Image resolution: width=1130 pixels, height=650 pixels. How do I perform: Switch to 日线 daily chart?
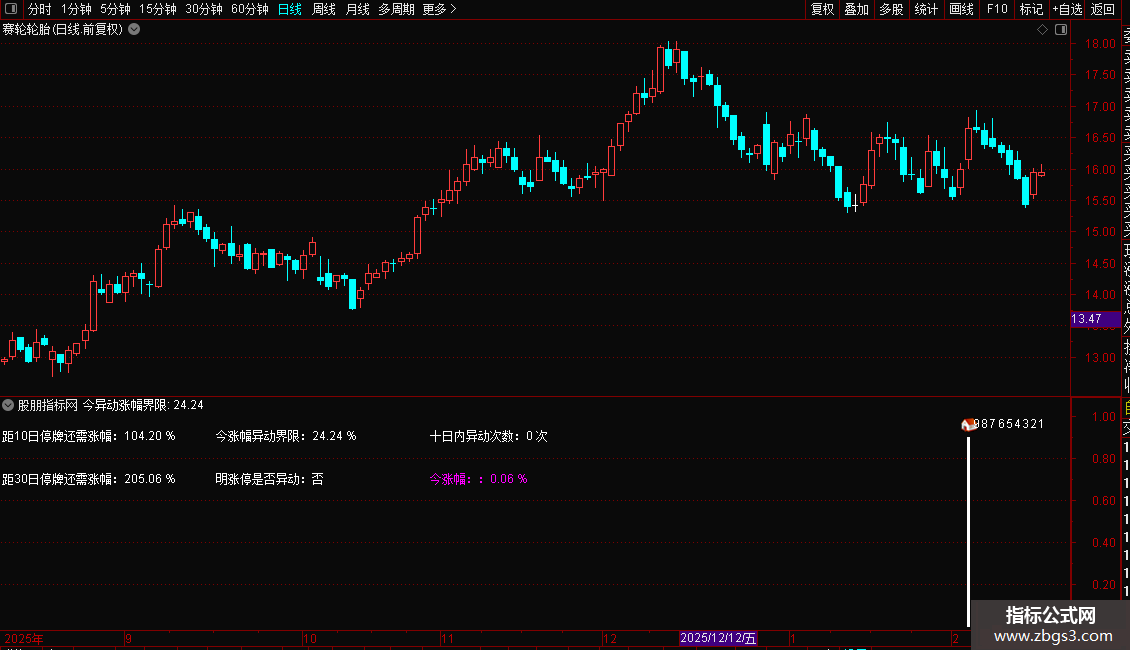[290, 9]
